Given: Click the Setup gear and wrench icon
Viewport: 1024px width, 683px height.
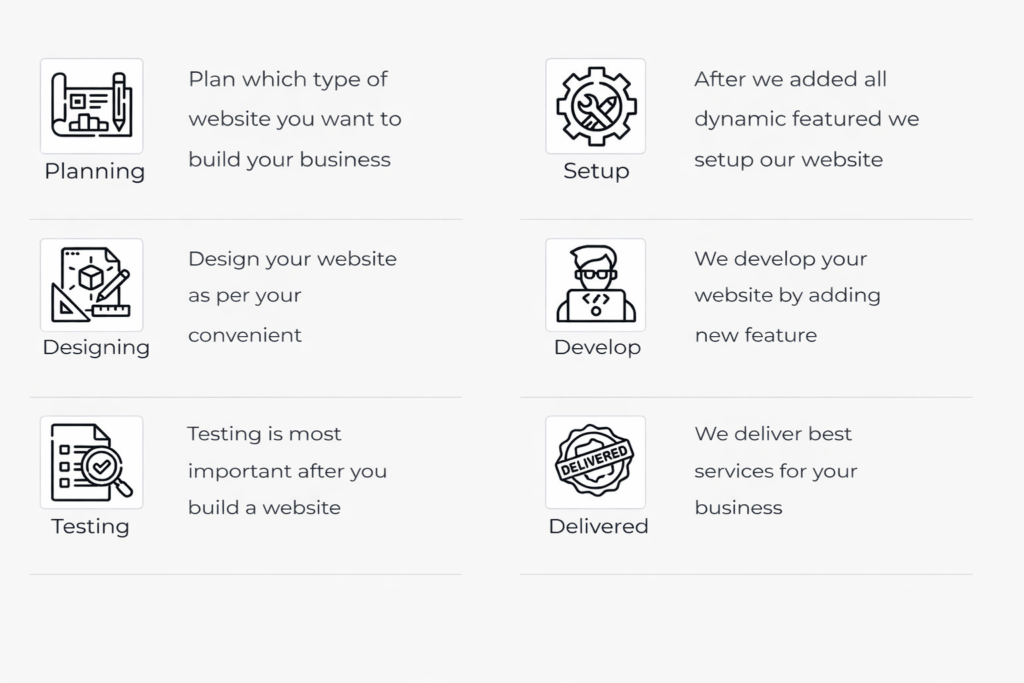Looking at the screenshot, I should point(595,105).
